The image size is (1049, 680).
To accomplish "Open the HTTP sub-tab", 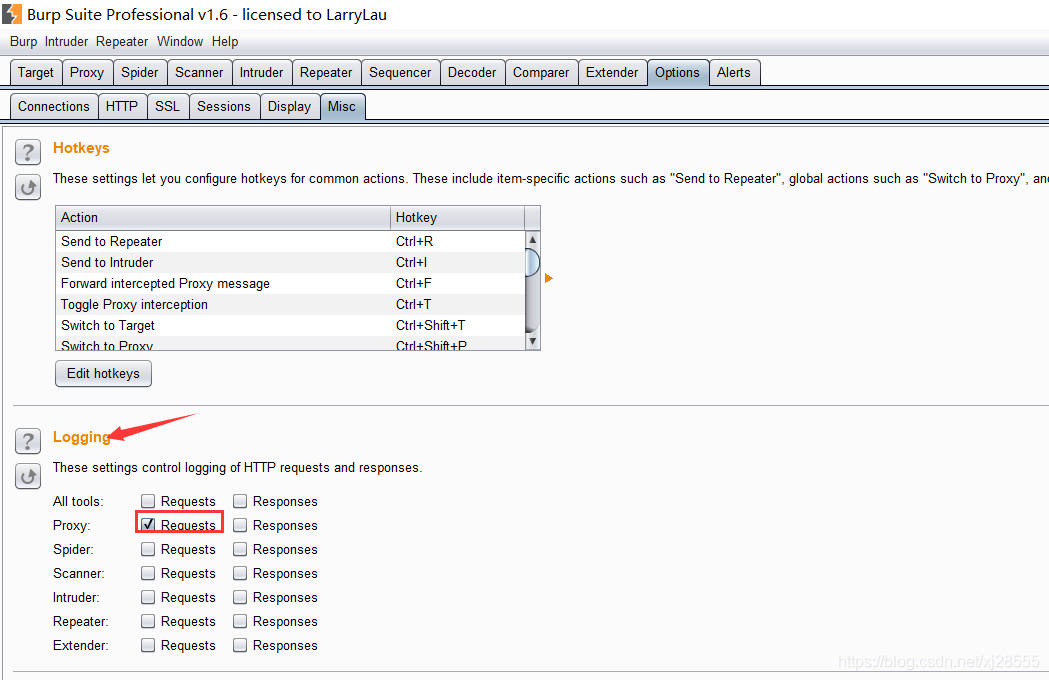I will pos(122,106).
